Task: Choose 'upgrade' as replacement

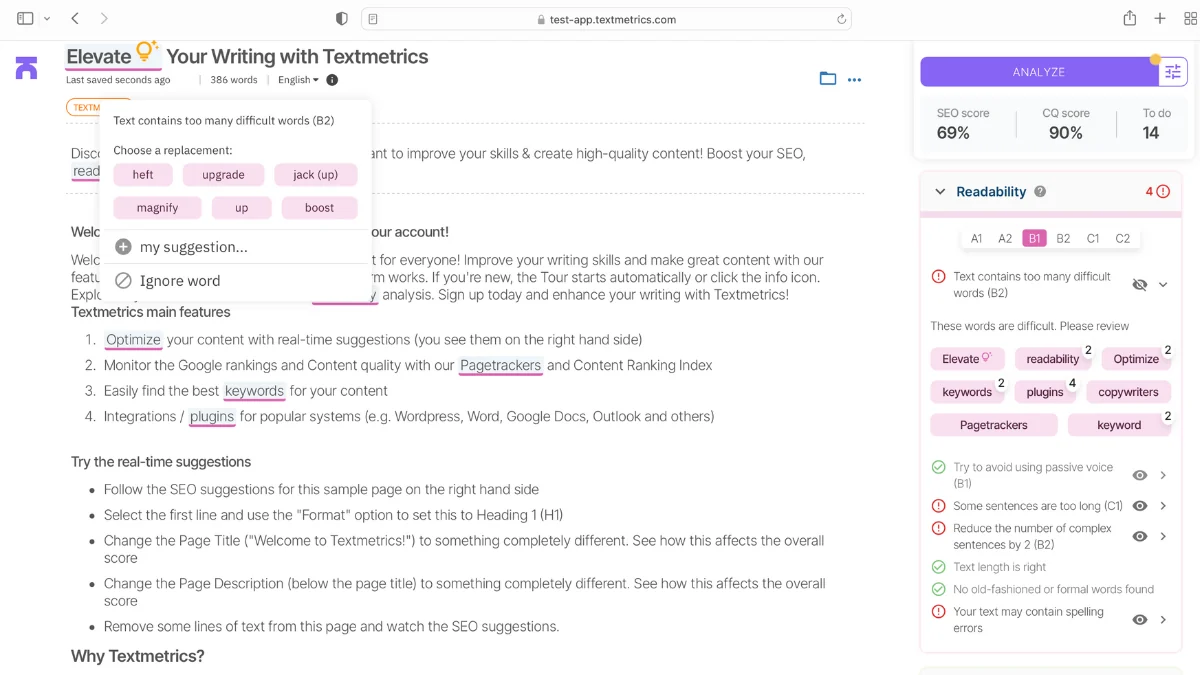Action: (223, 174)
